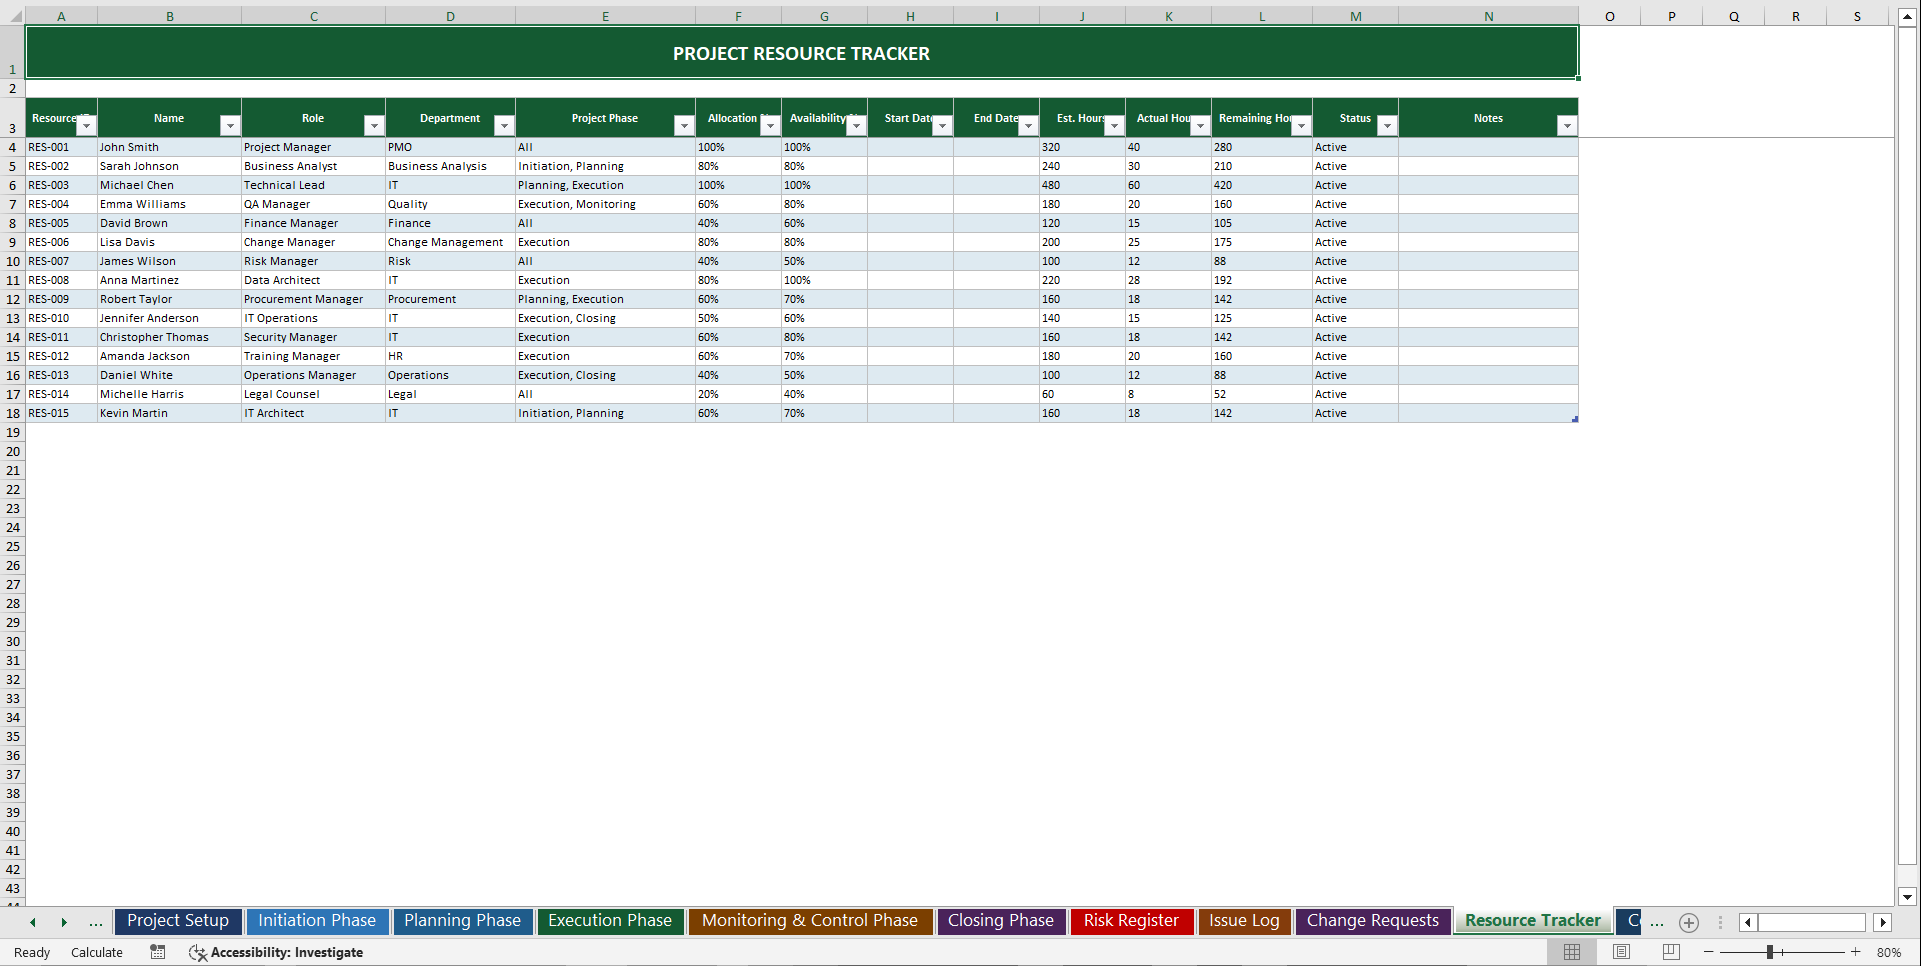The image size is (1921, 966).
Task: Select the Change Management department cell
Action: [450, 242]
